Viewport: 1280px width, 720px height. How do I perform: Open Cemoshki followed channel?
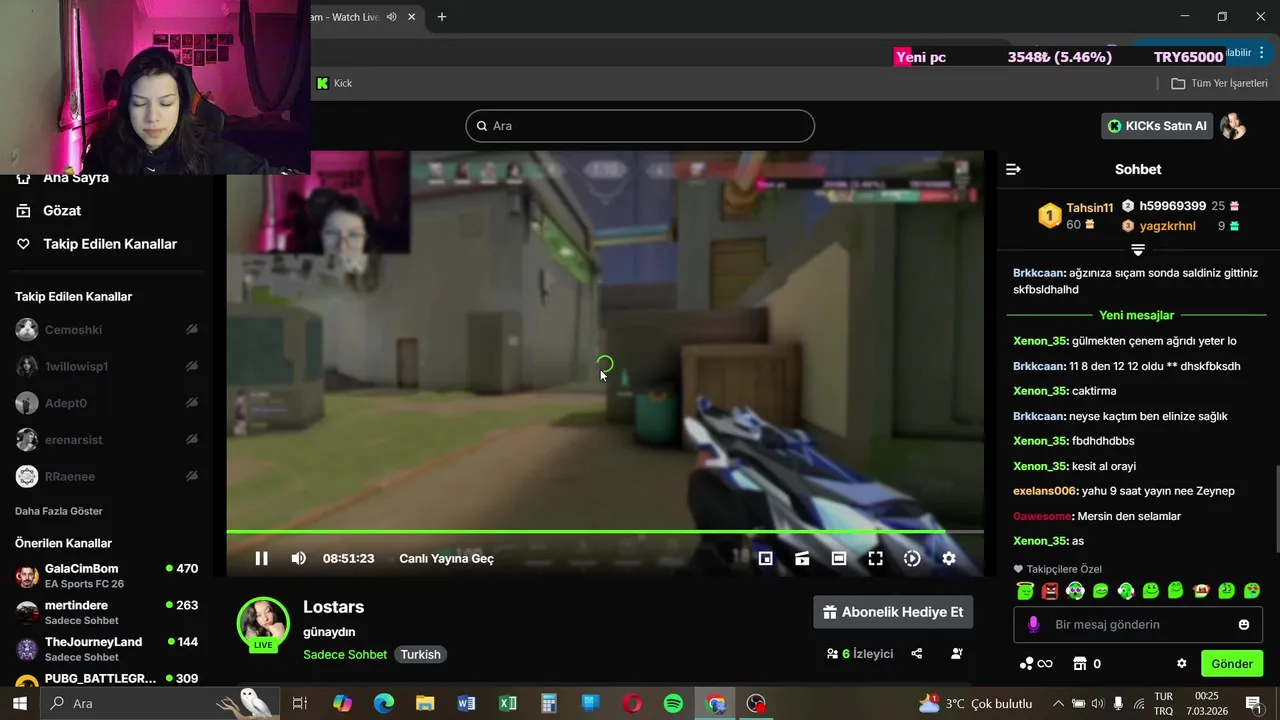[73, 330]
